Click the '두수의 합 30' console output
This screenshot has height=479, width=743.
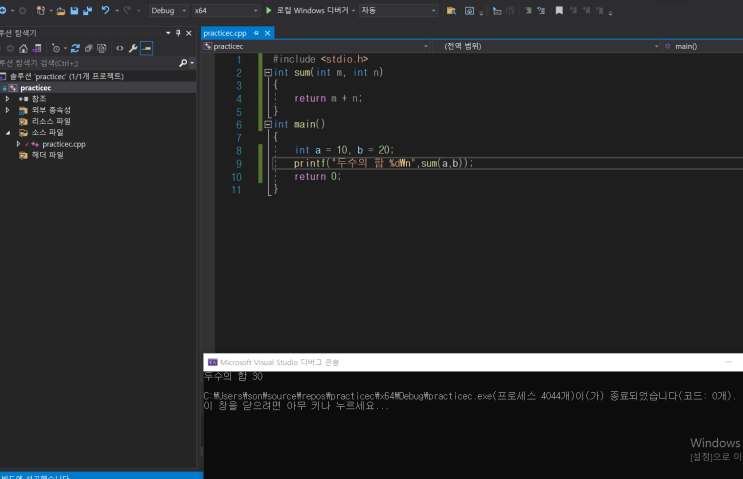[x=233, y=376]
